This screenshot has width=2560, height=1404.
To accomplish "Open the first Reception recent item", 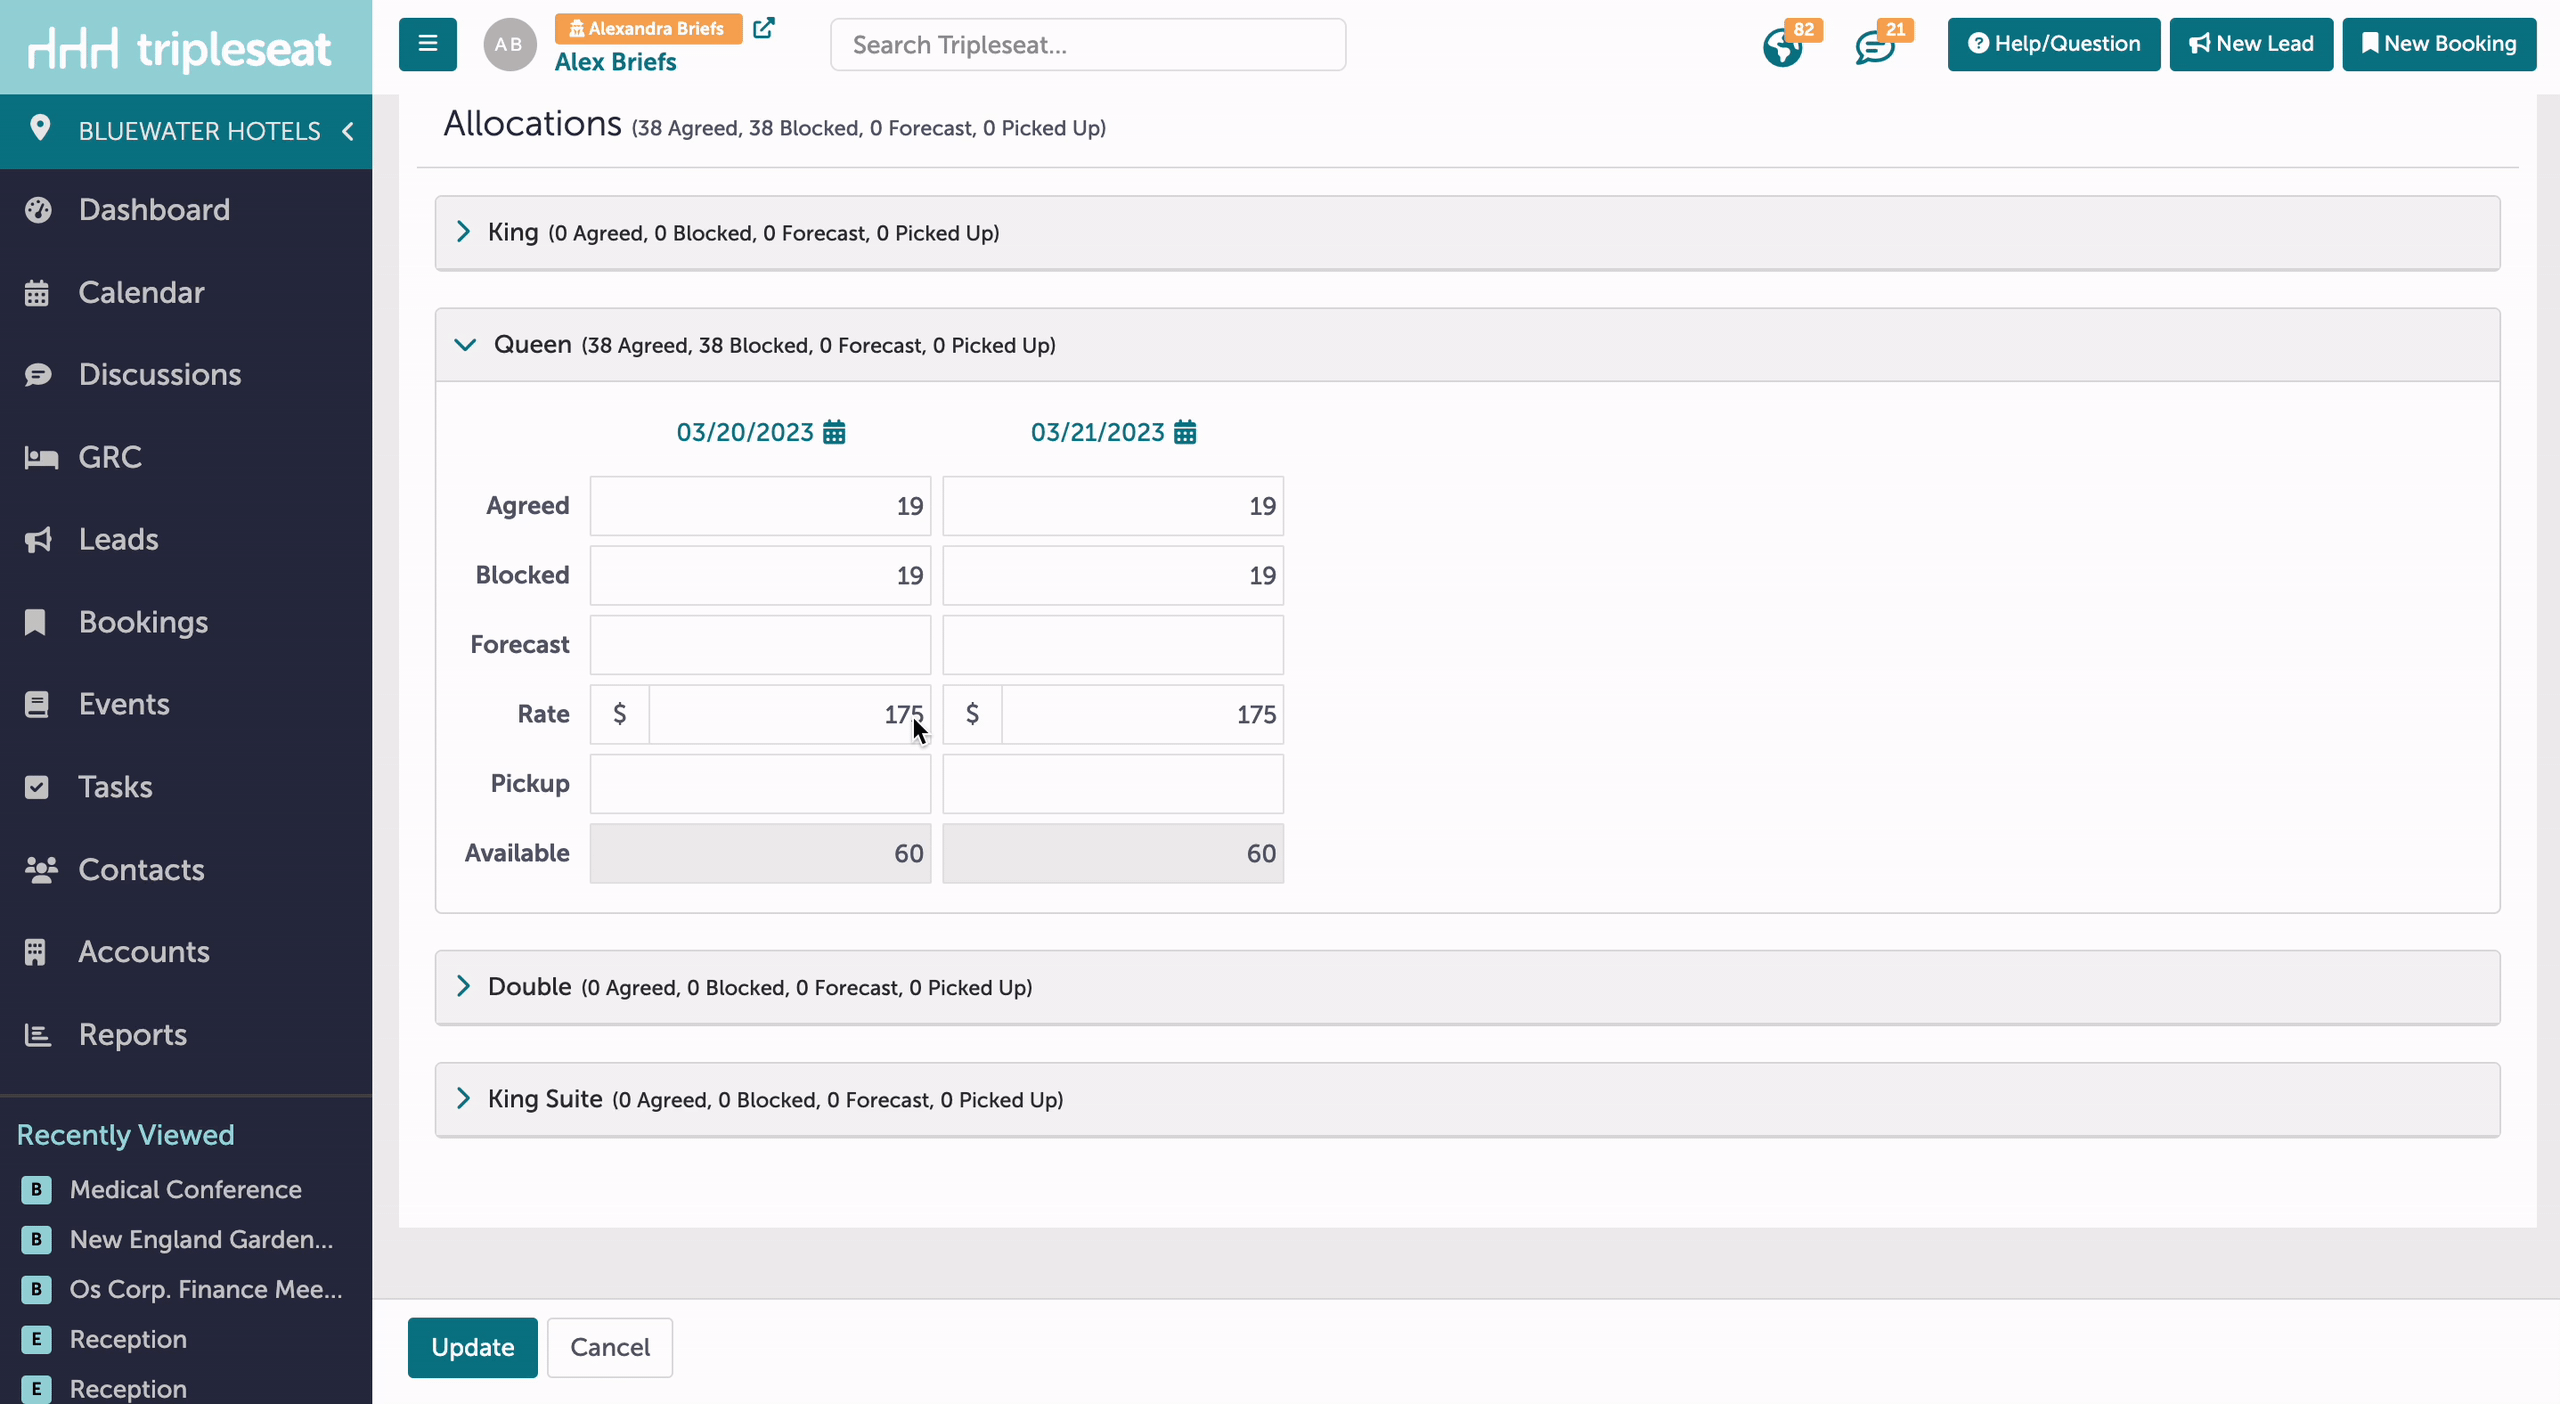I will (x=128, y=1339).
